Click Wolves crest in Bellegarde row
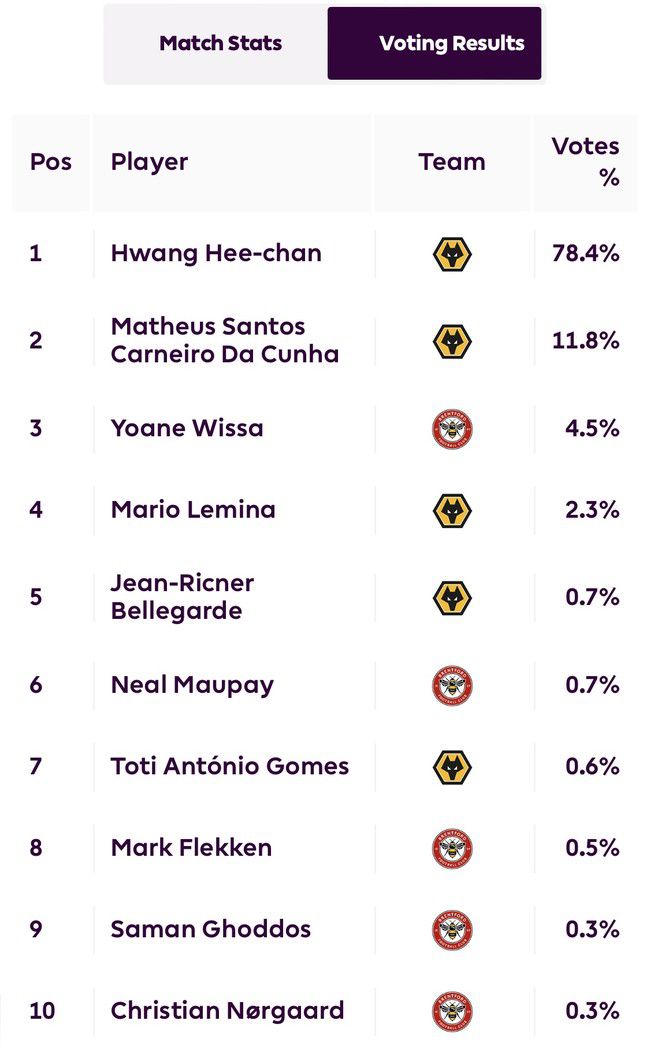 tap(452, 598)
